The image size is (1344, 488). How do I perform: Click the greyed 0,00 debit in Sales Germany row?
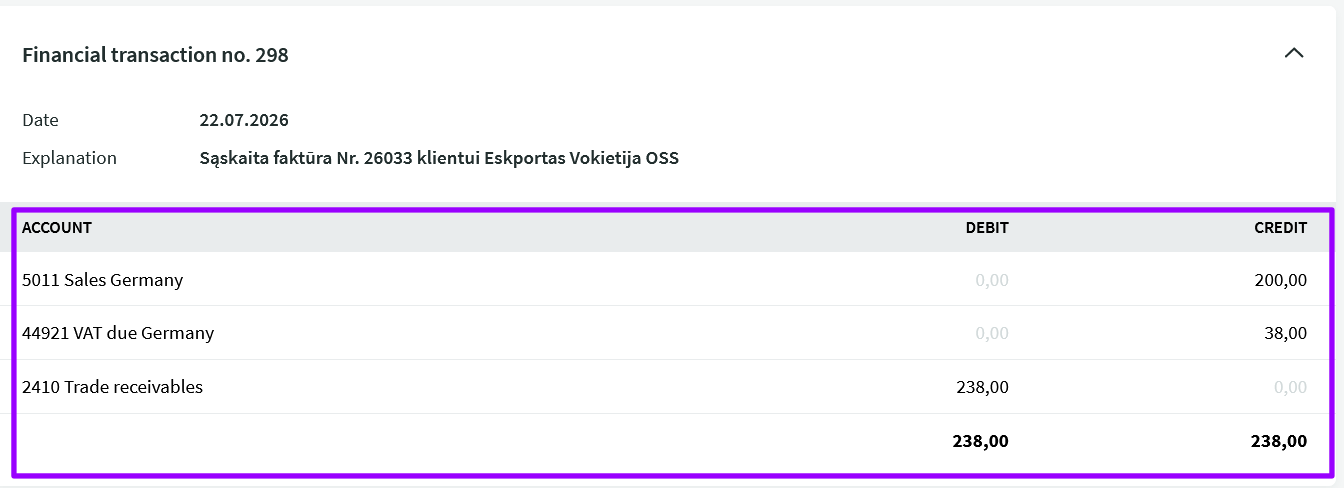(x=992, y=280)
